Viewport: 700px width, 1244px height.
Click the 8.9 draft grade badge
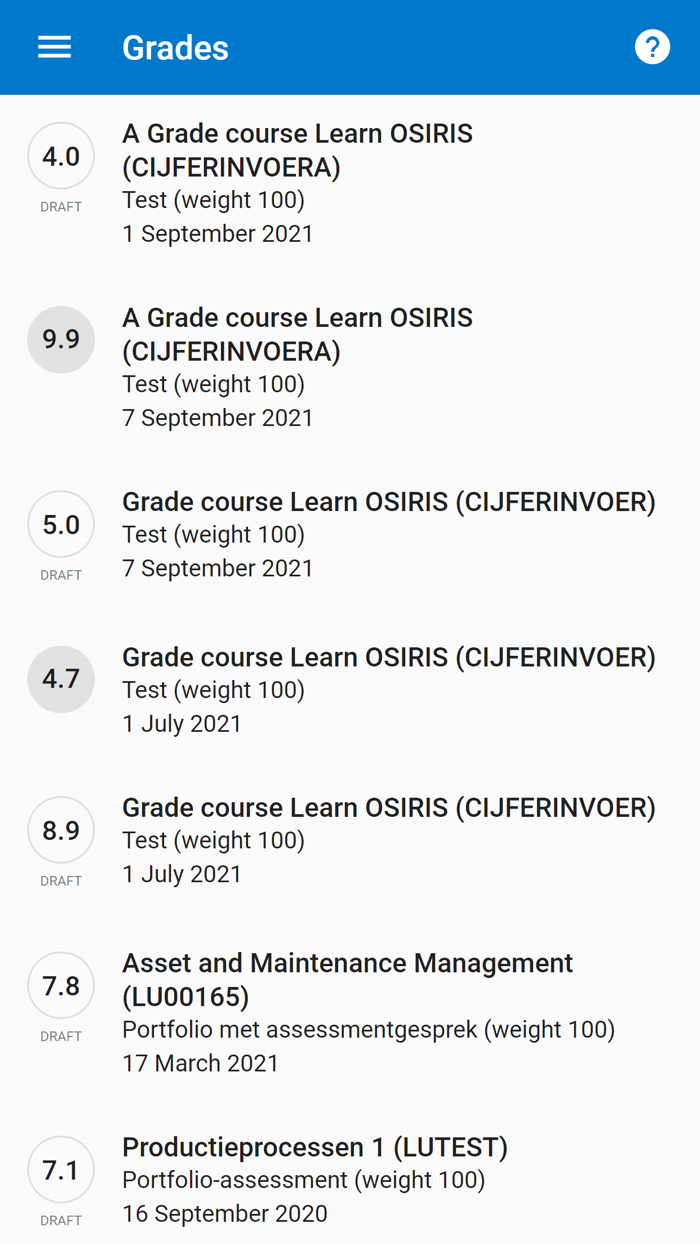coord(60,830)
